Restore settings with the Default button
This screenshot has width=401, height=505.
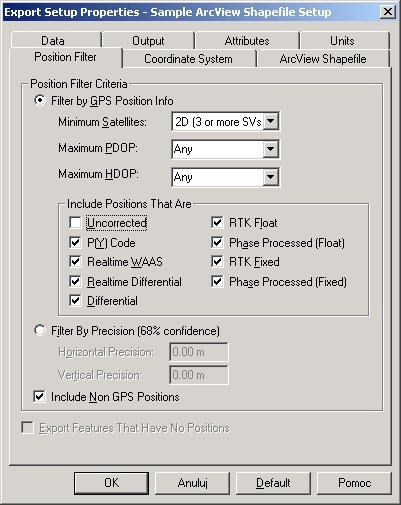273,483
